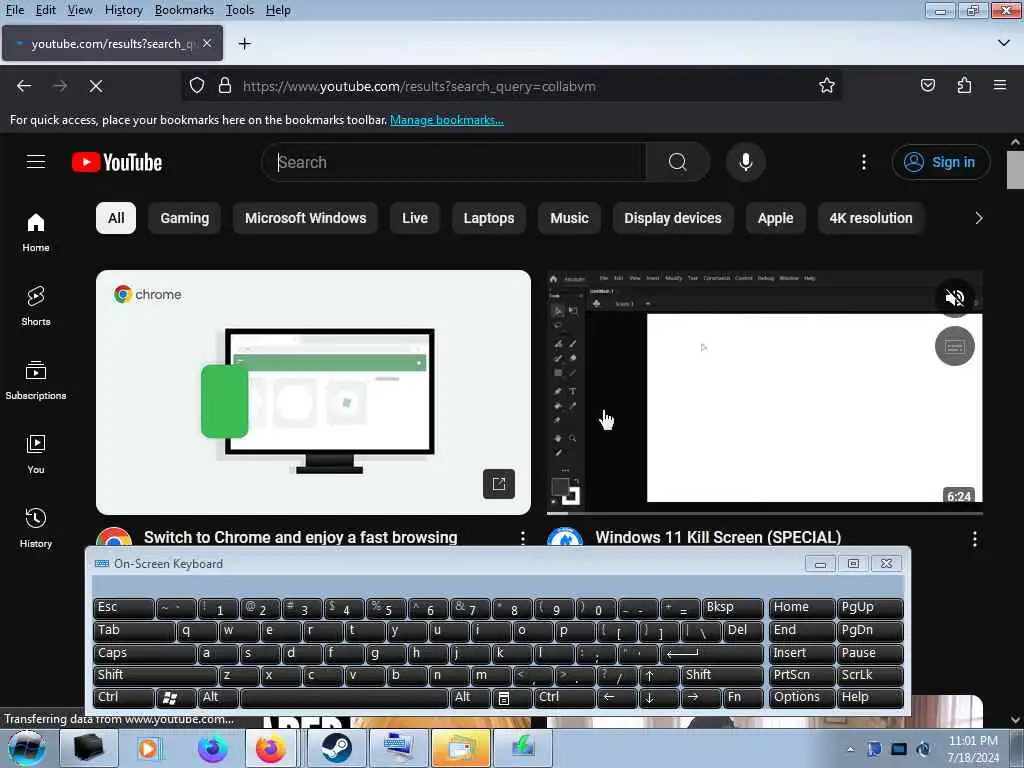Select the Microsoft Windows filter chip
This screenshot has width=1024, height=768.
click(x=306, y=218)
